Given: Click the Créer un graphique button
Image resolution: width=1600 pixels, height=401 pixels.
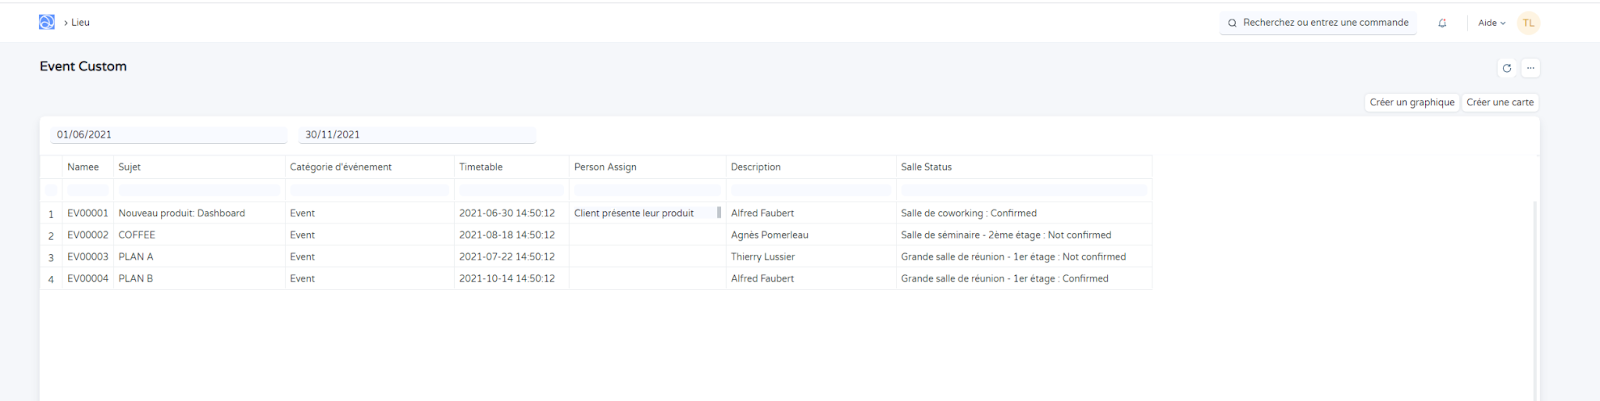Looking at the screenshot, I should (x=1411, y=102).
